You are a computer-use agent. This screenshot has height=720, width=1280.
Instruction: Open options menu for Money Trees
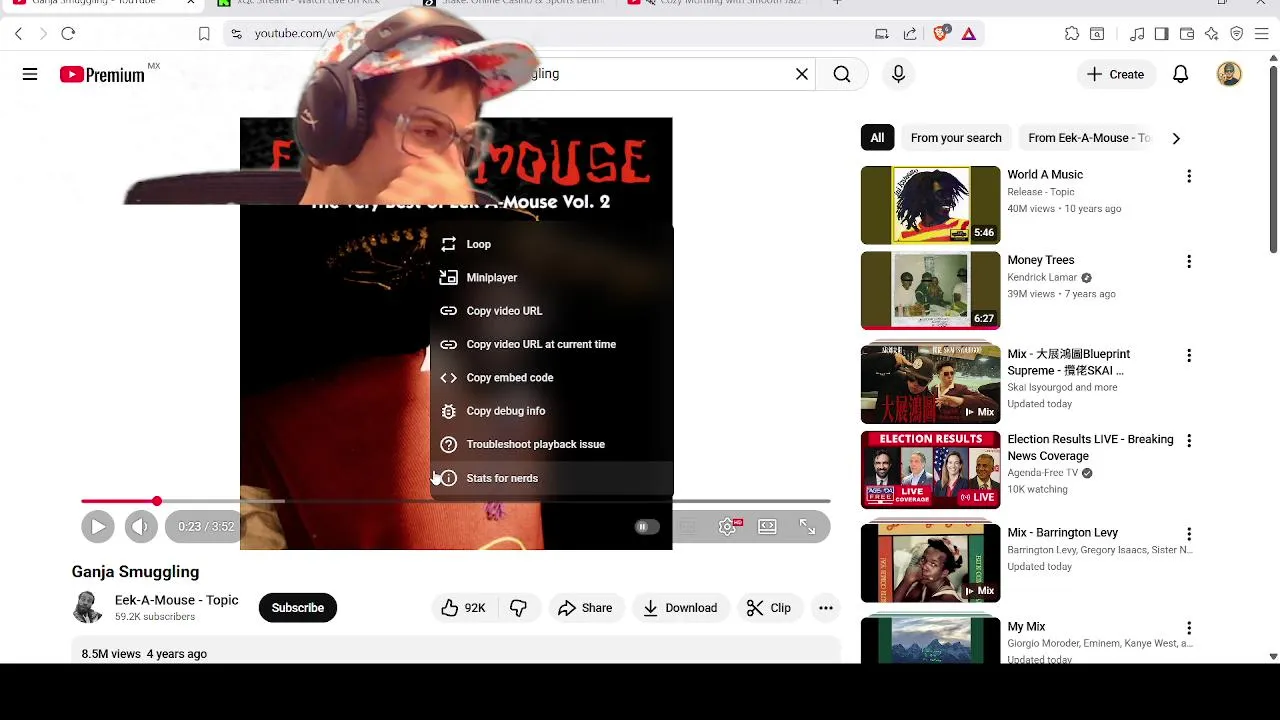click(1189, 261)
